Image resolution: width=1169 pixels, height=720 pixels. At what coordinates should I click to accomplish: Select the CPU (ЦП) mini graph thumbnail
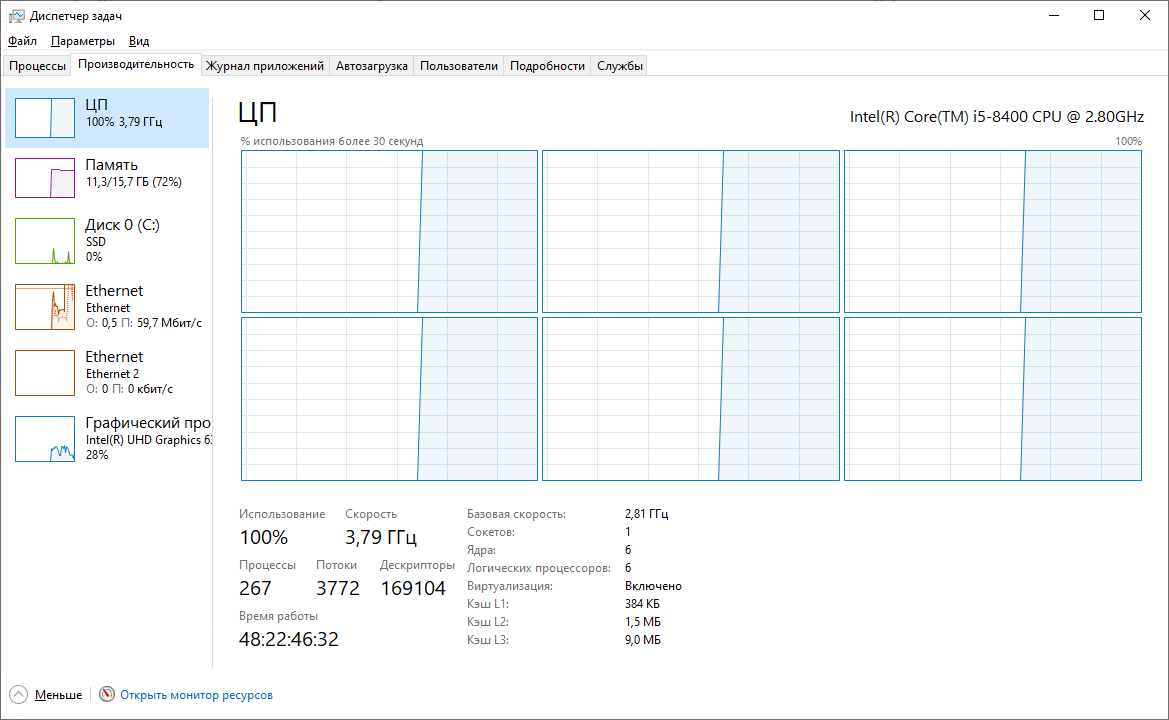coord(45,117)
